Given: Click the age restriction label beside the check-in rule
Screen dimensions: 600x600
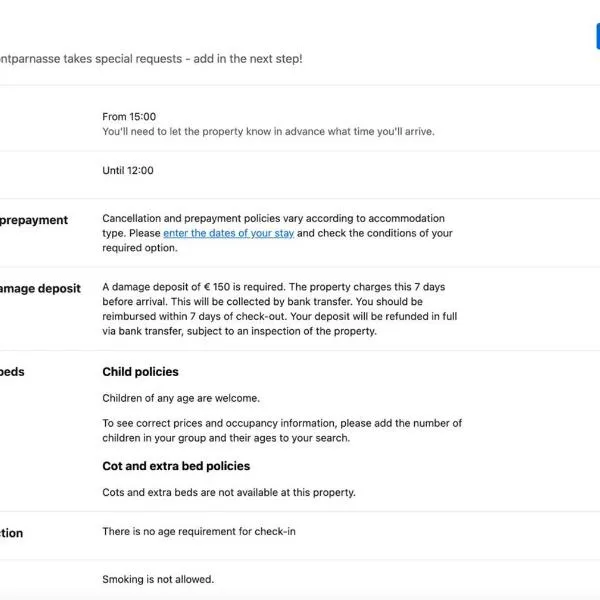Looking at the screenshot, I should 12,533.
